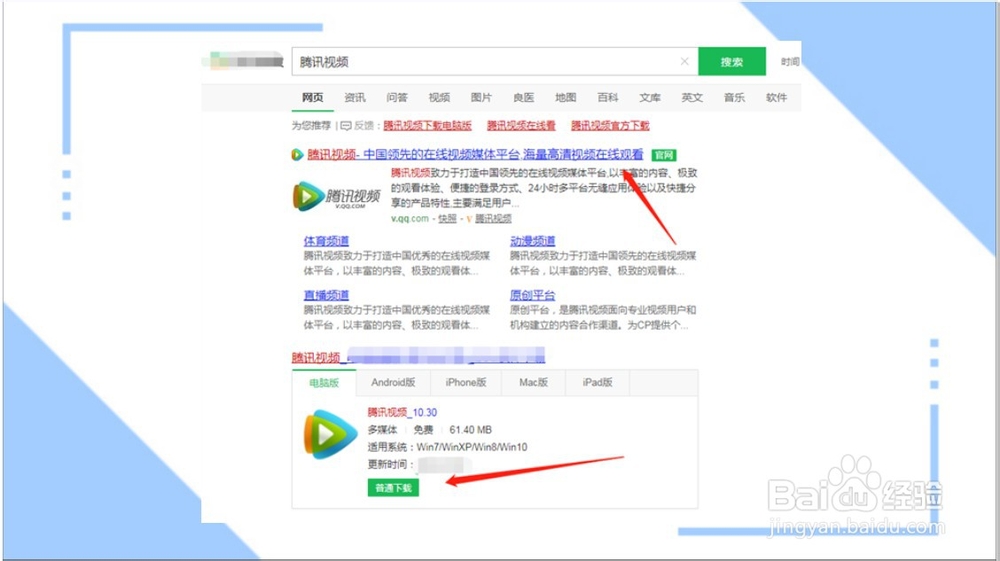Select the 电脑版 download tab

324,382
